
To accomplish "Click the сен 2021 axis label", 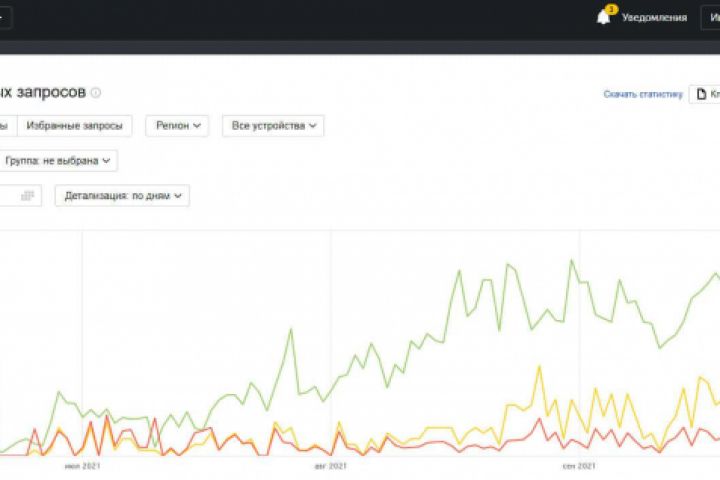I will tap(579, 466).
